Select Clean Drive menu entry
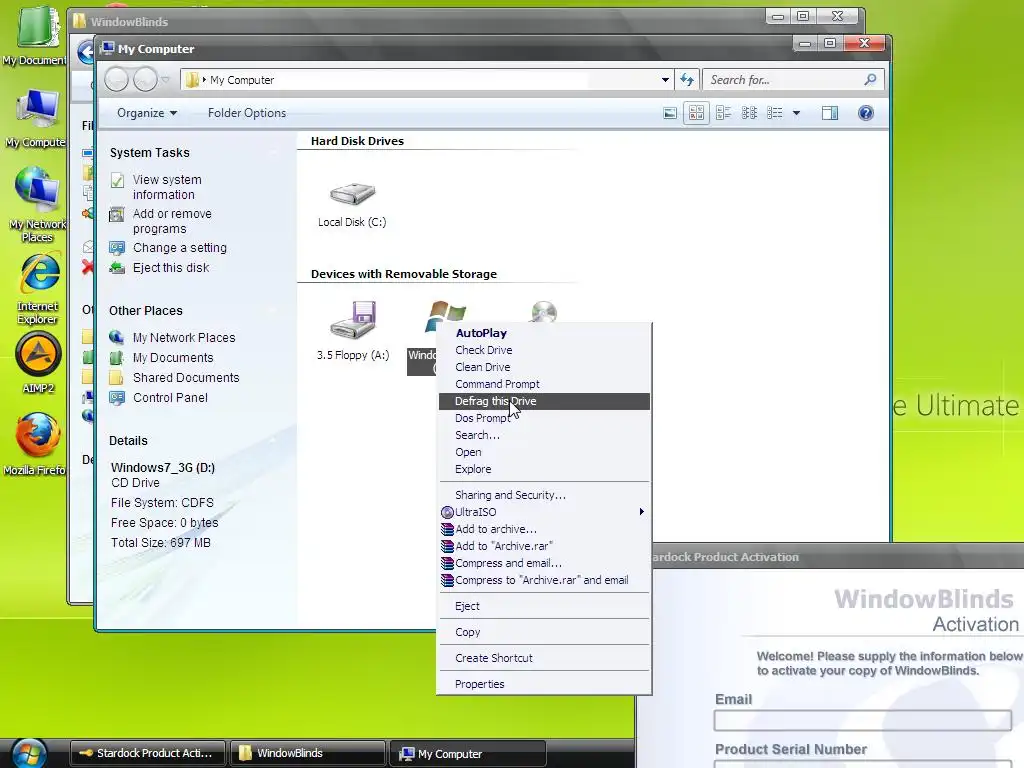 (x=544, y=367)
